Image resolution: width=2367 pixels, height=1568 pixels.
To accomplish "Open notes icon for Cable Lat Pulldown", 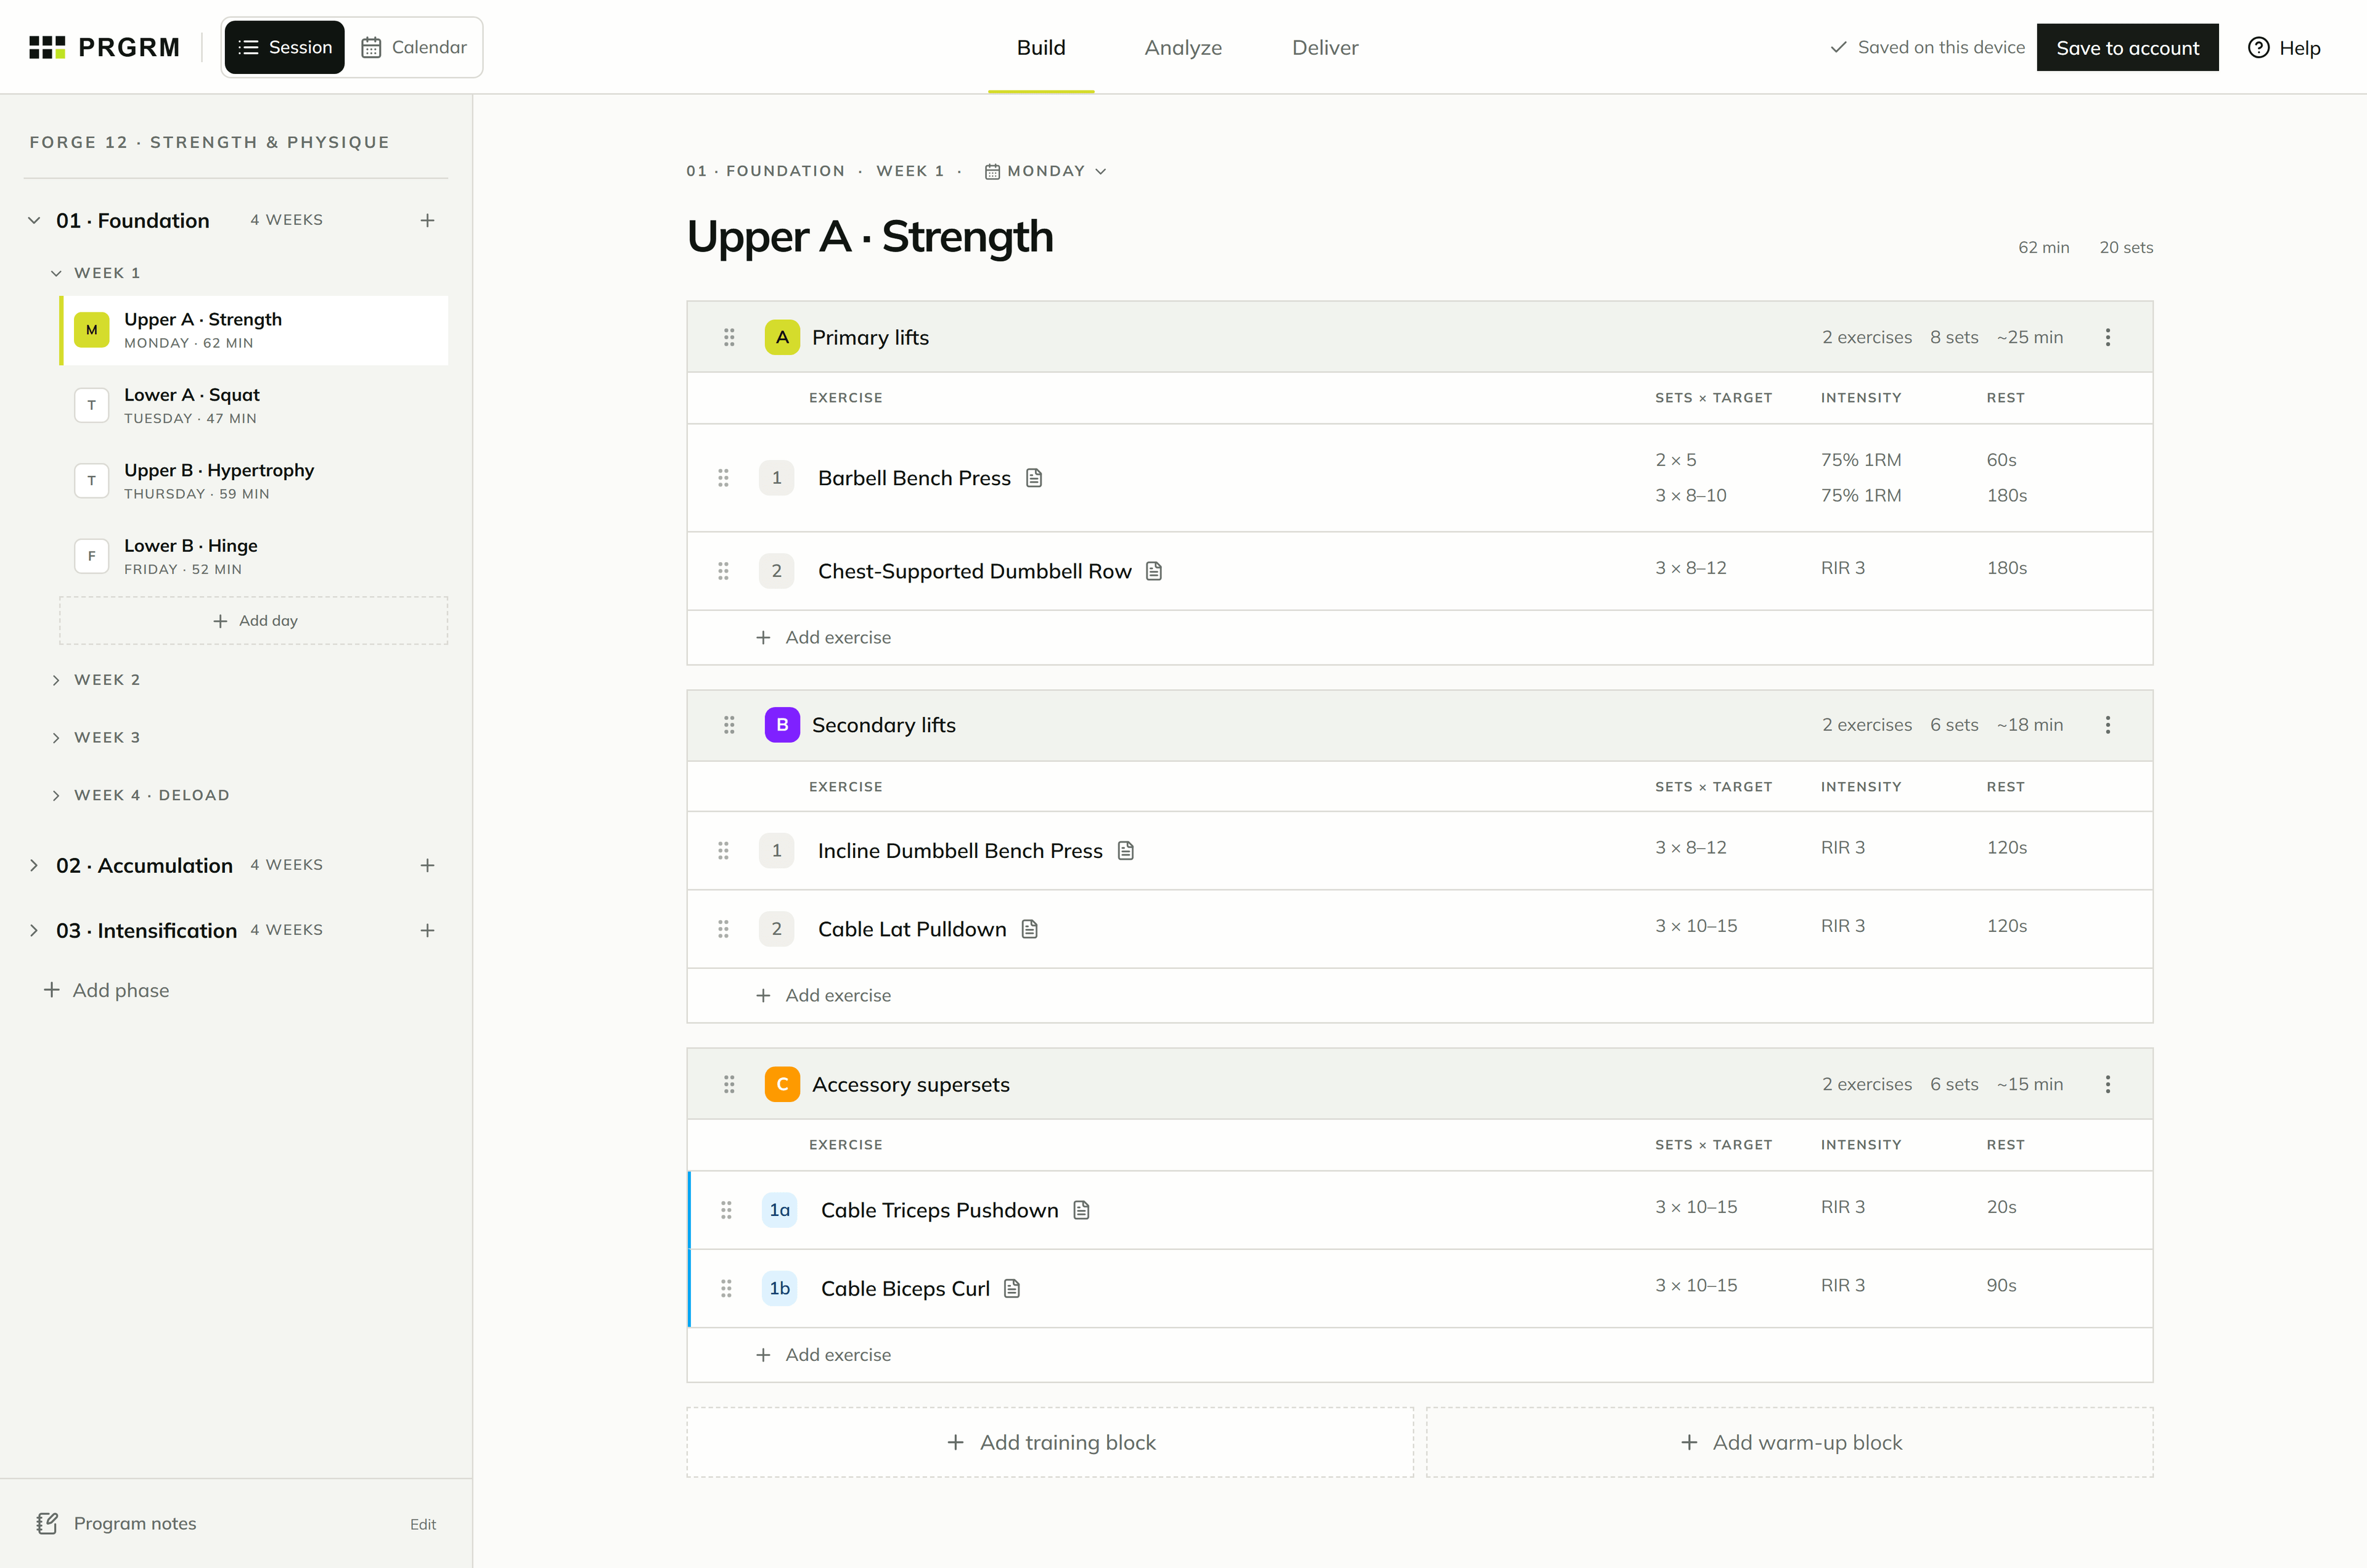I will 1030,929.
